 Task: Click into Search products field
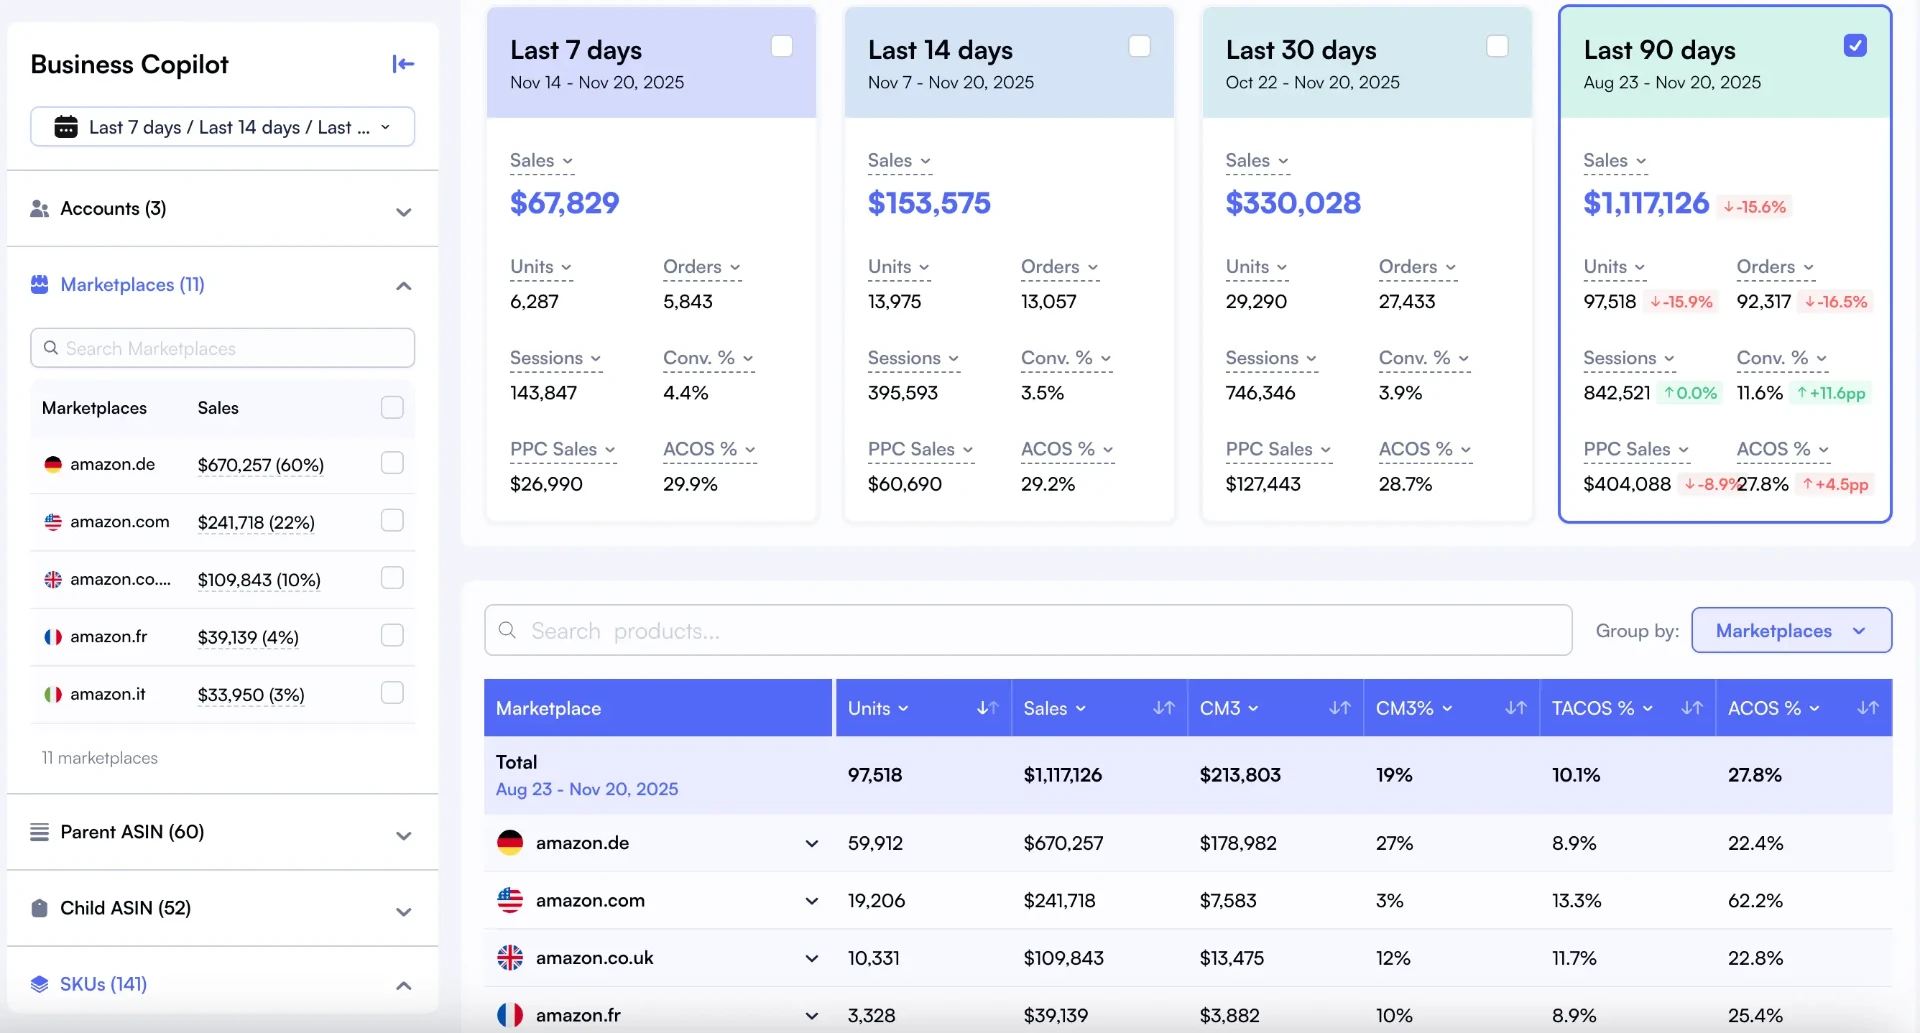(1028, 630)
